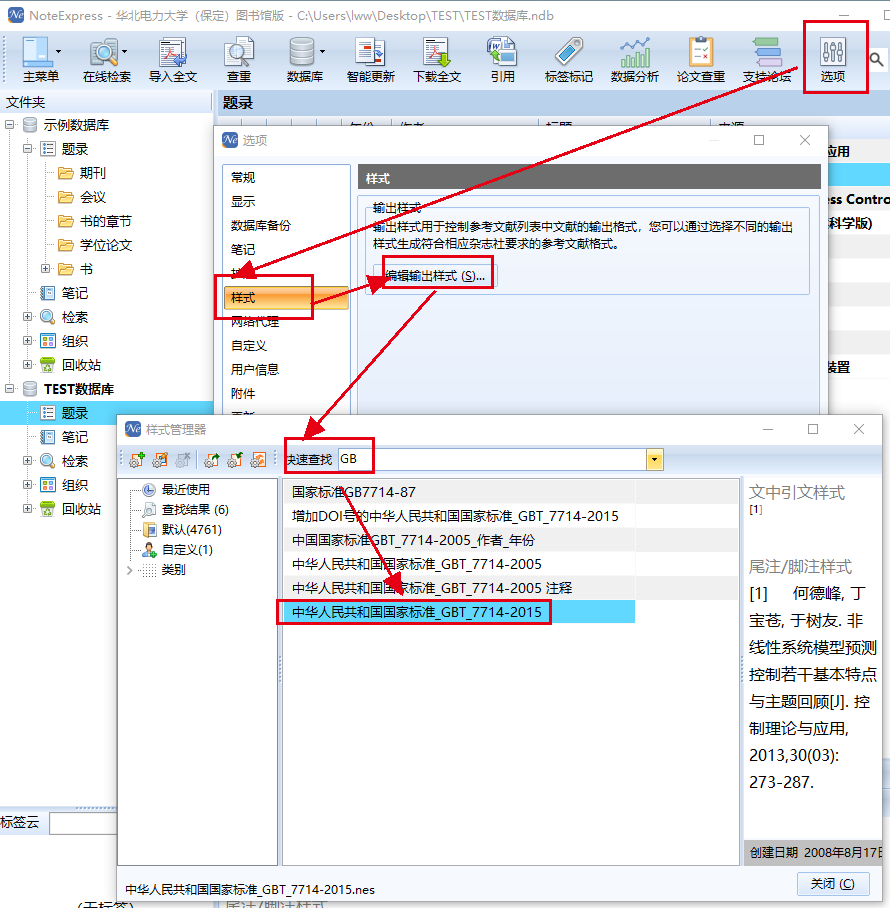Select 自定义(1) in style tree
The image size is (890, 908).
click(x=186, y=550)
